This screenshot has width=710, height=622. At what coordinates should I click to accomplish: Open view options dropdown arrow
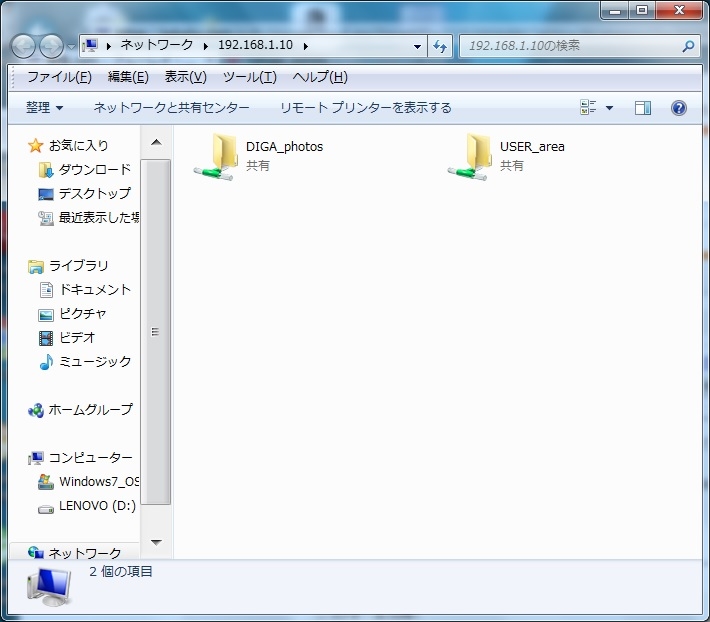coord(609,108)
